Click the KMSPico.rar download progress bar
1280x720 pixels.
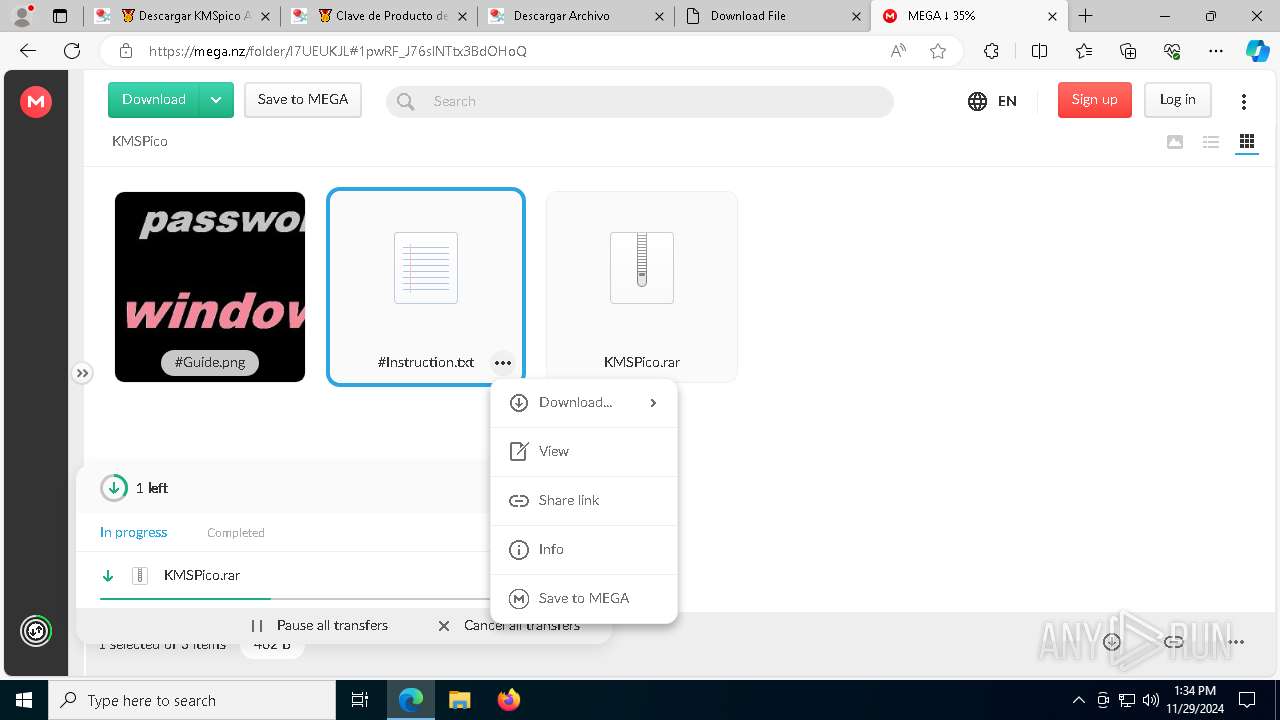coord(296,599)
